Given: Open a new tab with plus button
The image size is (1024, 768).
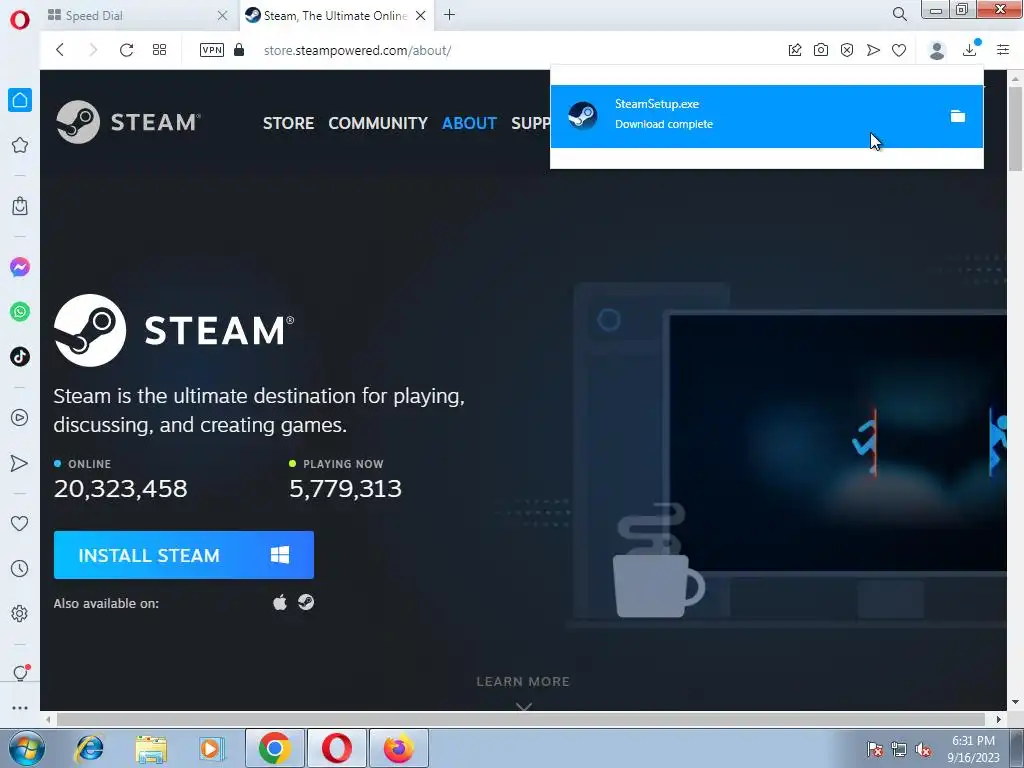Looking at the screenshot, I should coord(449,15).
